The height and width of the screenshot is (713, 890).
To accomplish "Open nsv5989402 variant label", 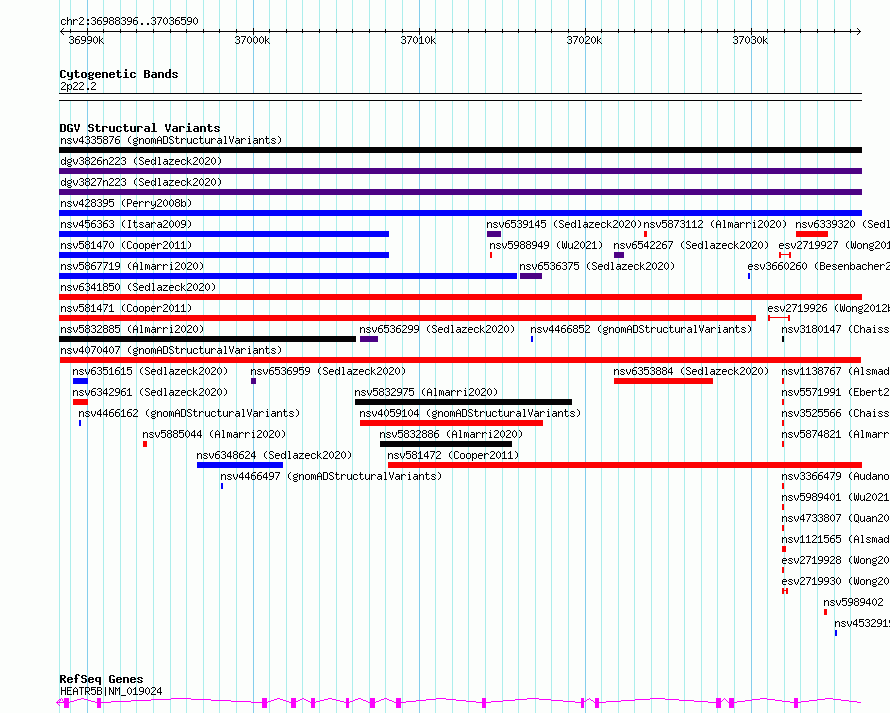I will coord(853,602).
